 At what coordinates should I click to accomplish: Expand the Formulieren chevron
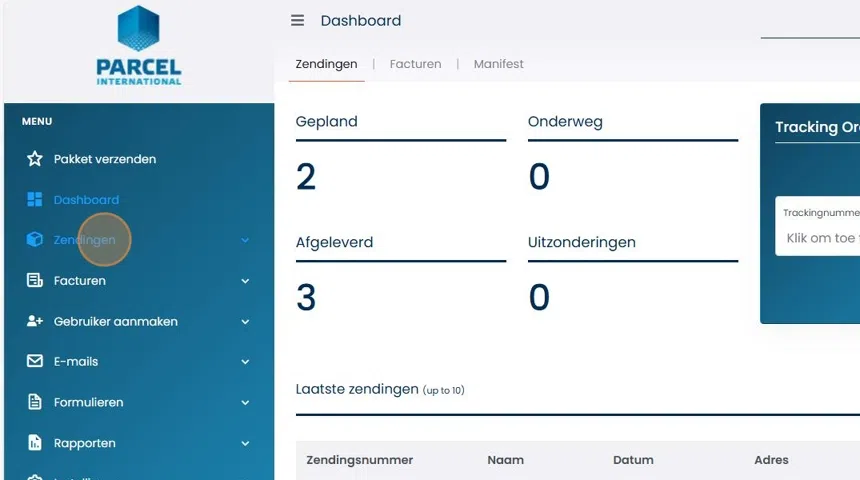pyautogui.click(x=245, y=403)
